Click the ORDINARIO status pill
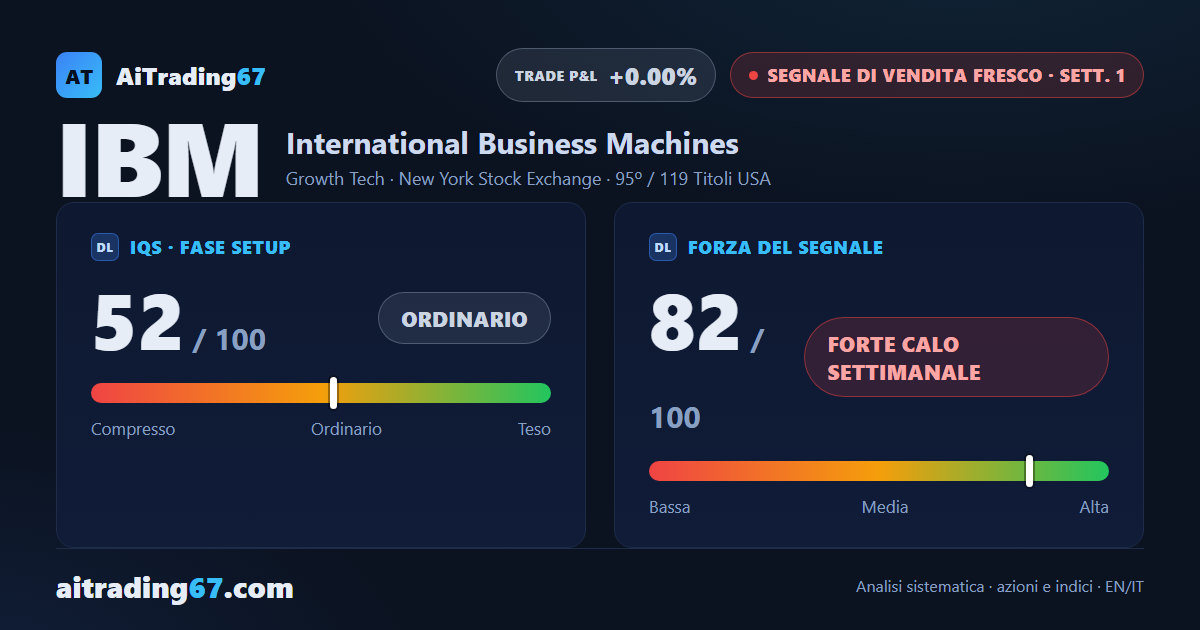The width and height of the screenshot is (1200, 630). click(464, 319)
